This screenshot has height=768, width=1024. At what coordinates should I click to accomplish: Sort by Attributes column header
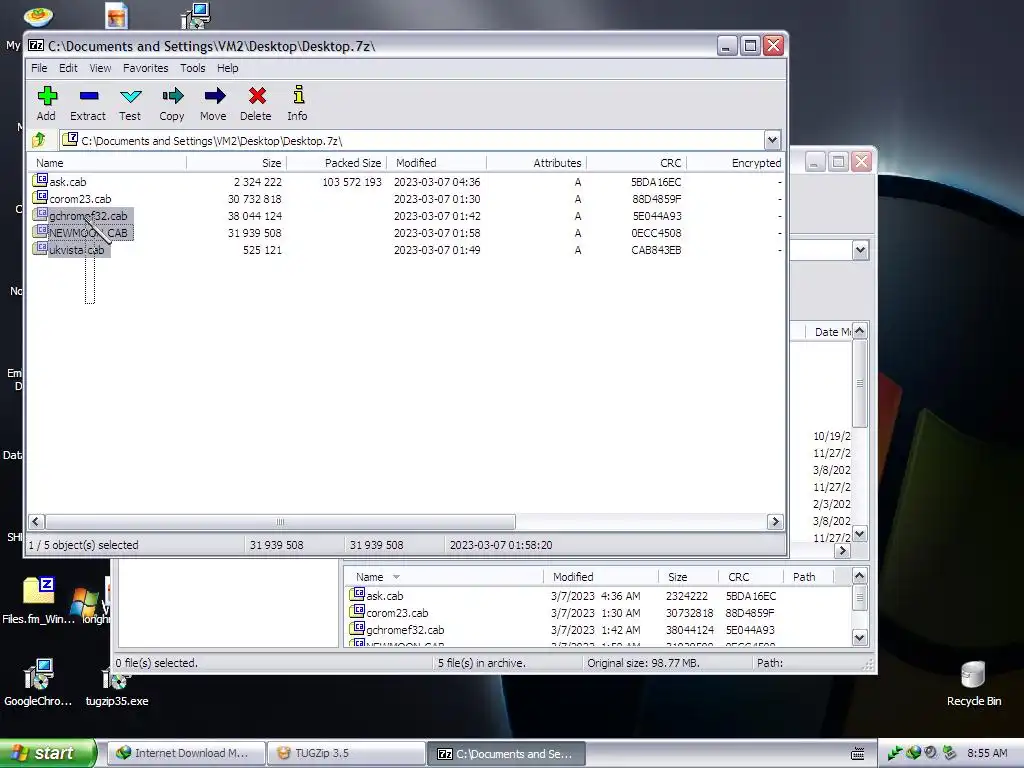pos(536,163)
